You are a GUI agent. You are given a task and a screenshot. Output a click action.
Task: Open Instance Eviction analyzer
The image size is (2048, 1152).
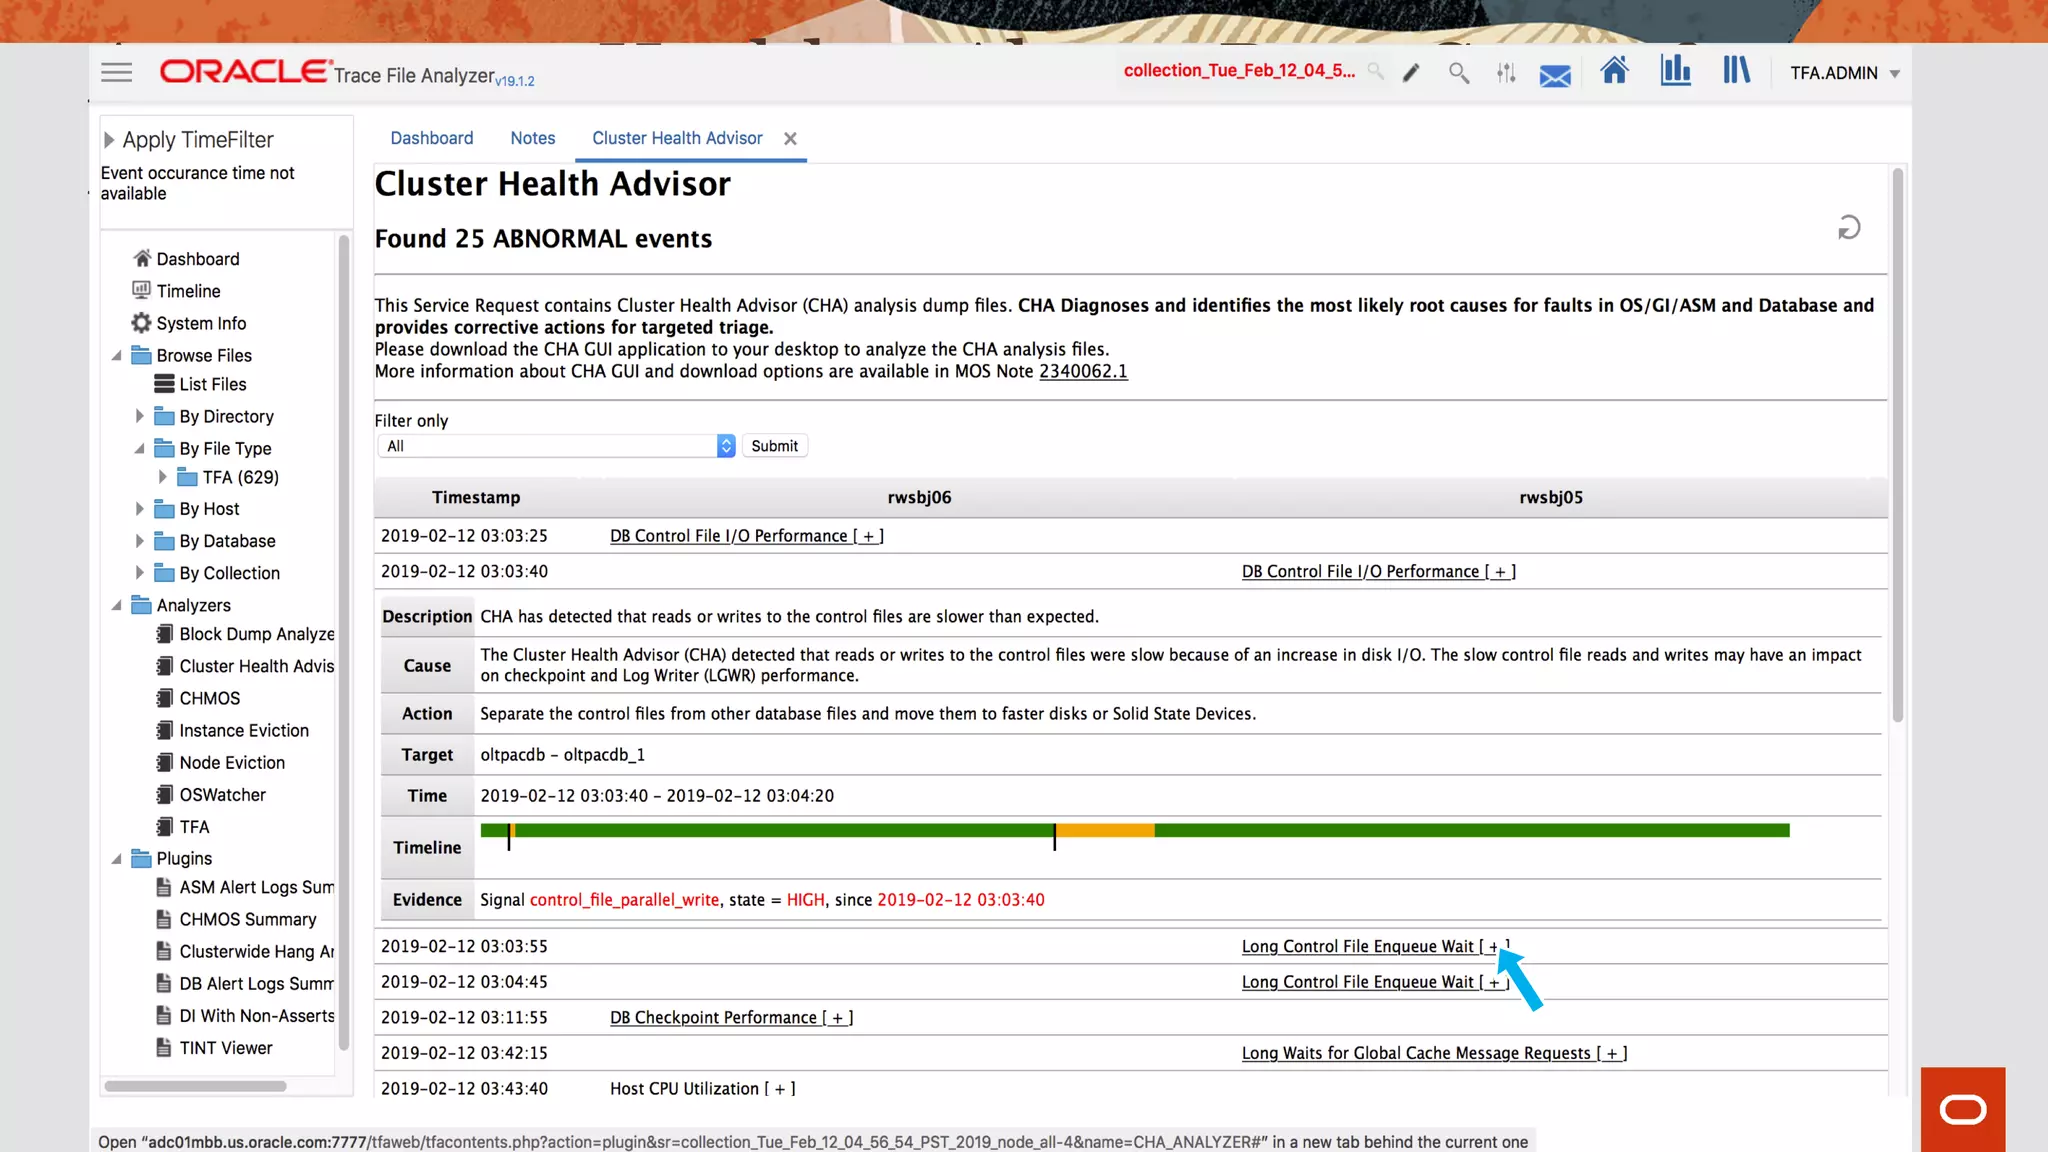(x=244, y=730)
